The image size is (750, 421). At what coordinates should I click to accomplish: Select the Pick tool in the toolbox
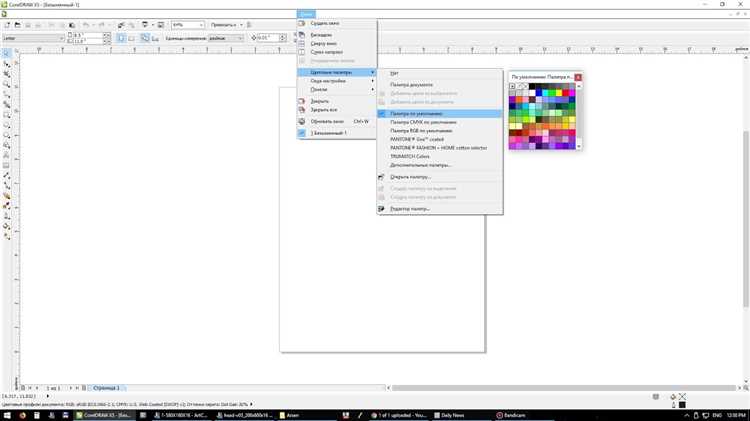(7, 51)
